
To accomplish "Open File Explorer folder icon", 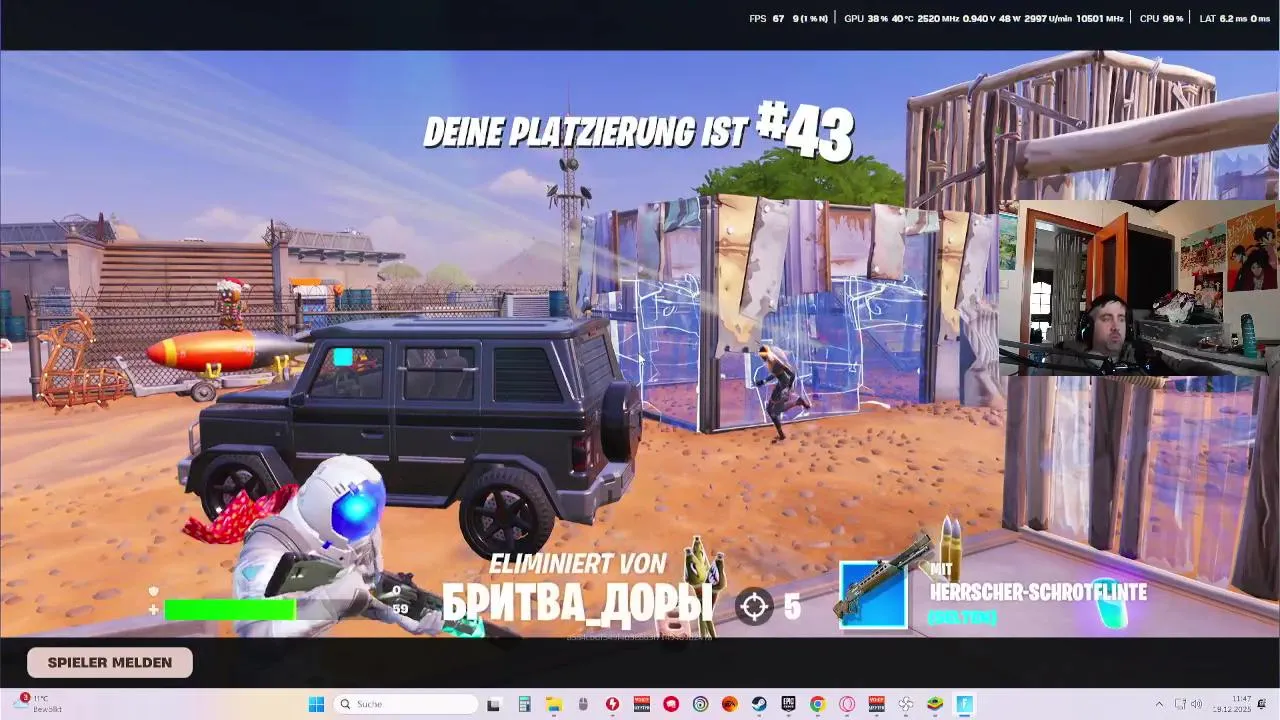I will pos(553,704).
